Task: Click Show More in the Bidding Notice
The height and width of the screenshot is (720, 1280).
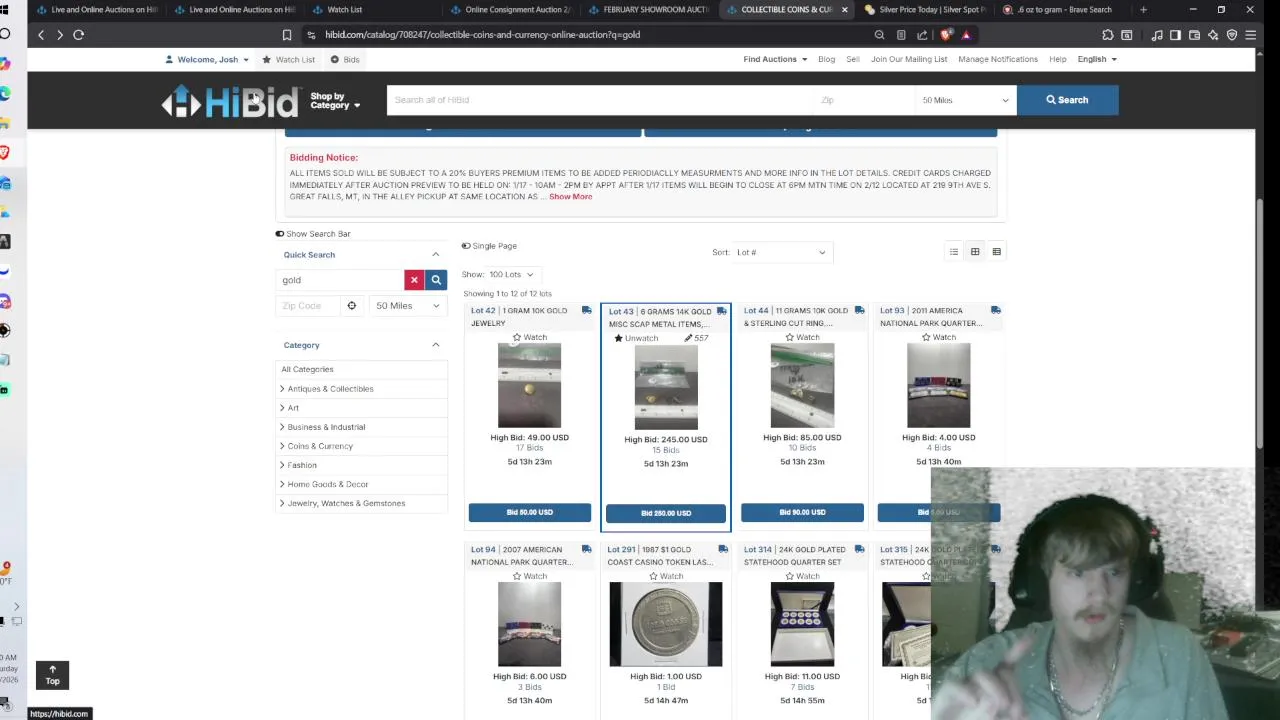Action: 570,197
